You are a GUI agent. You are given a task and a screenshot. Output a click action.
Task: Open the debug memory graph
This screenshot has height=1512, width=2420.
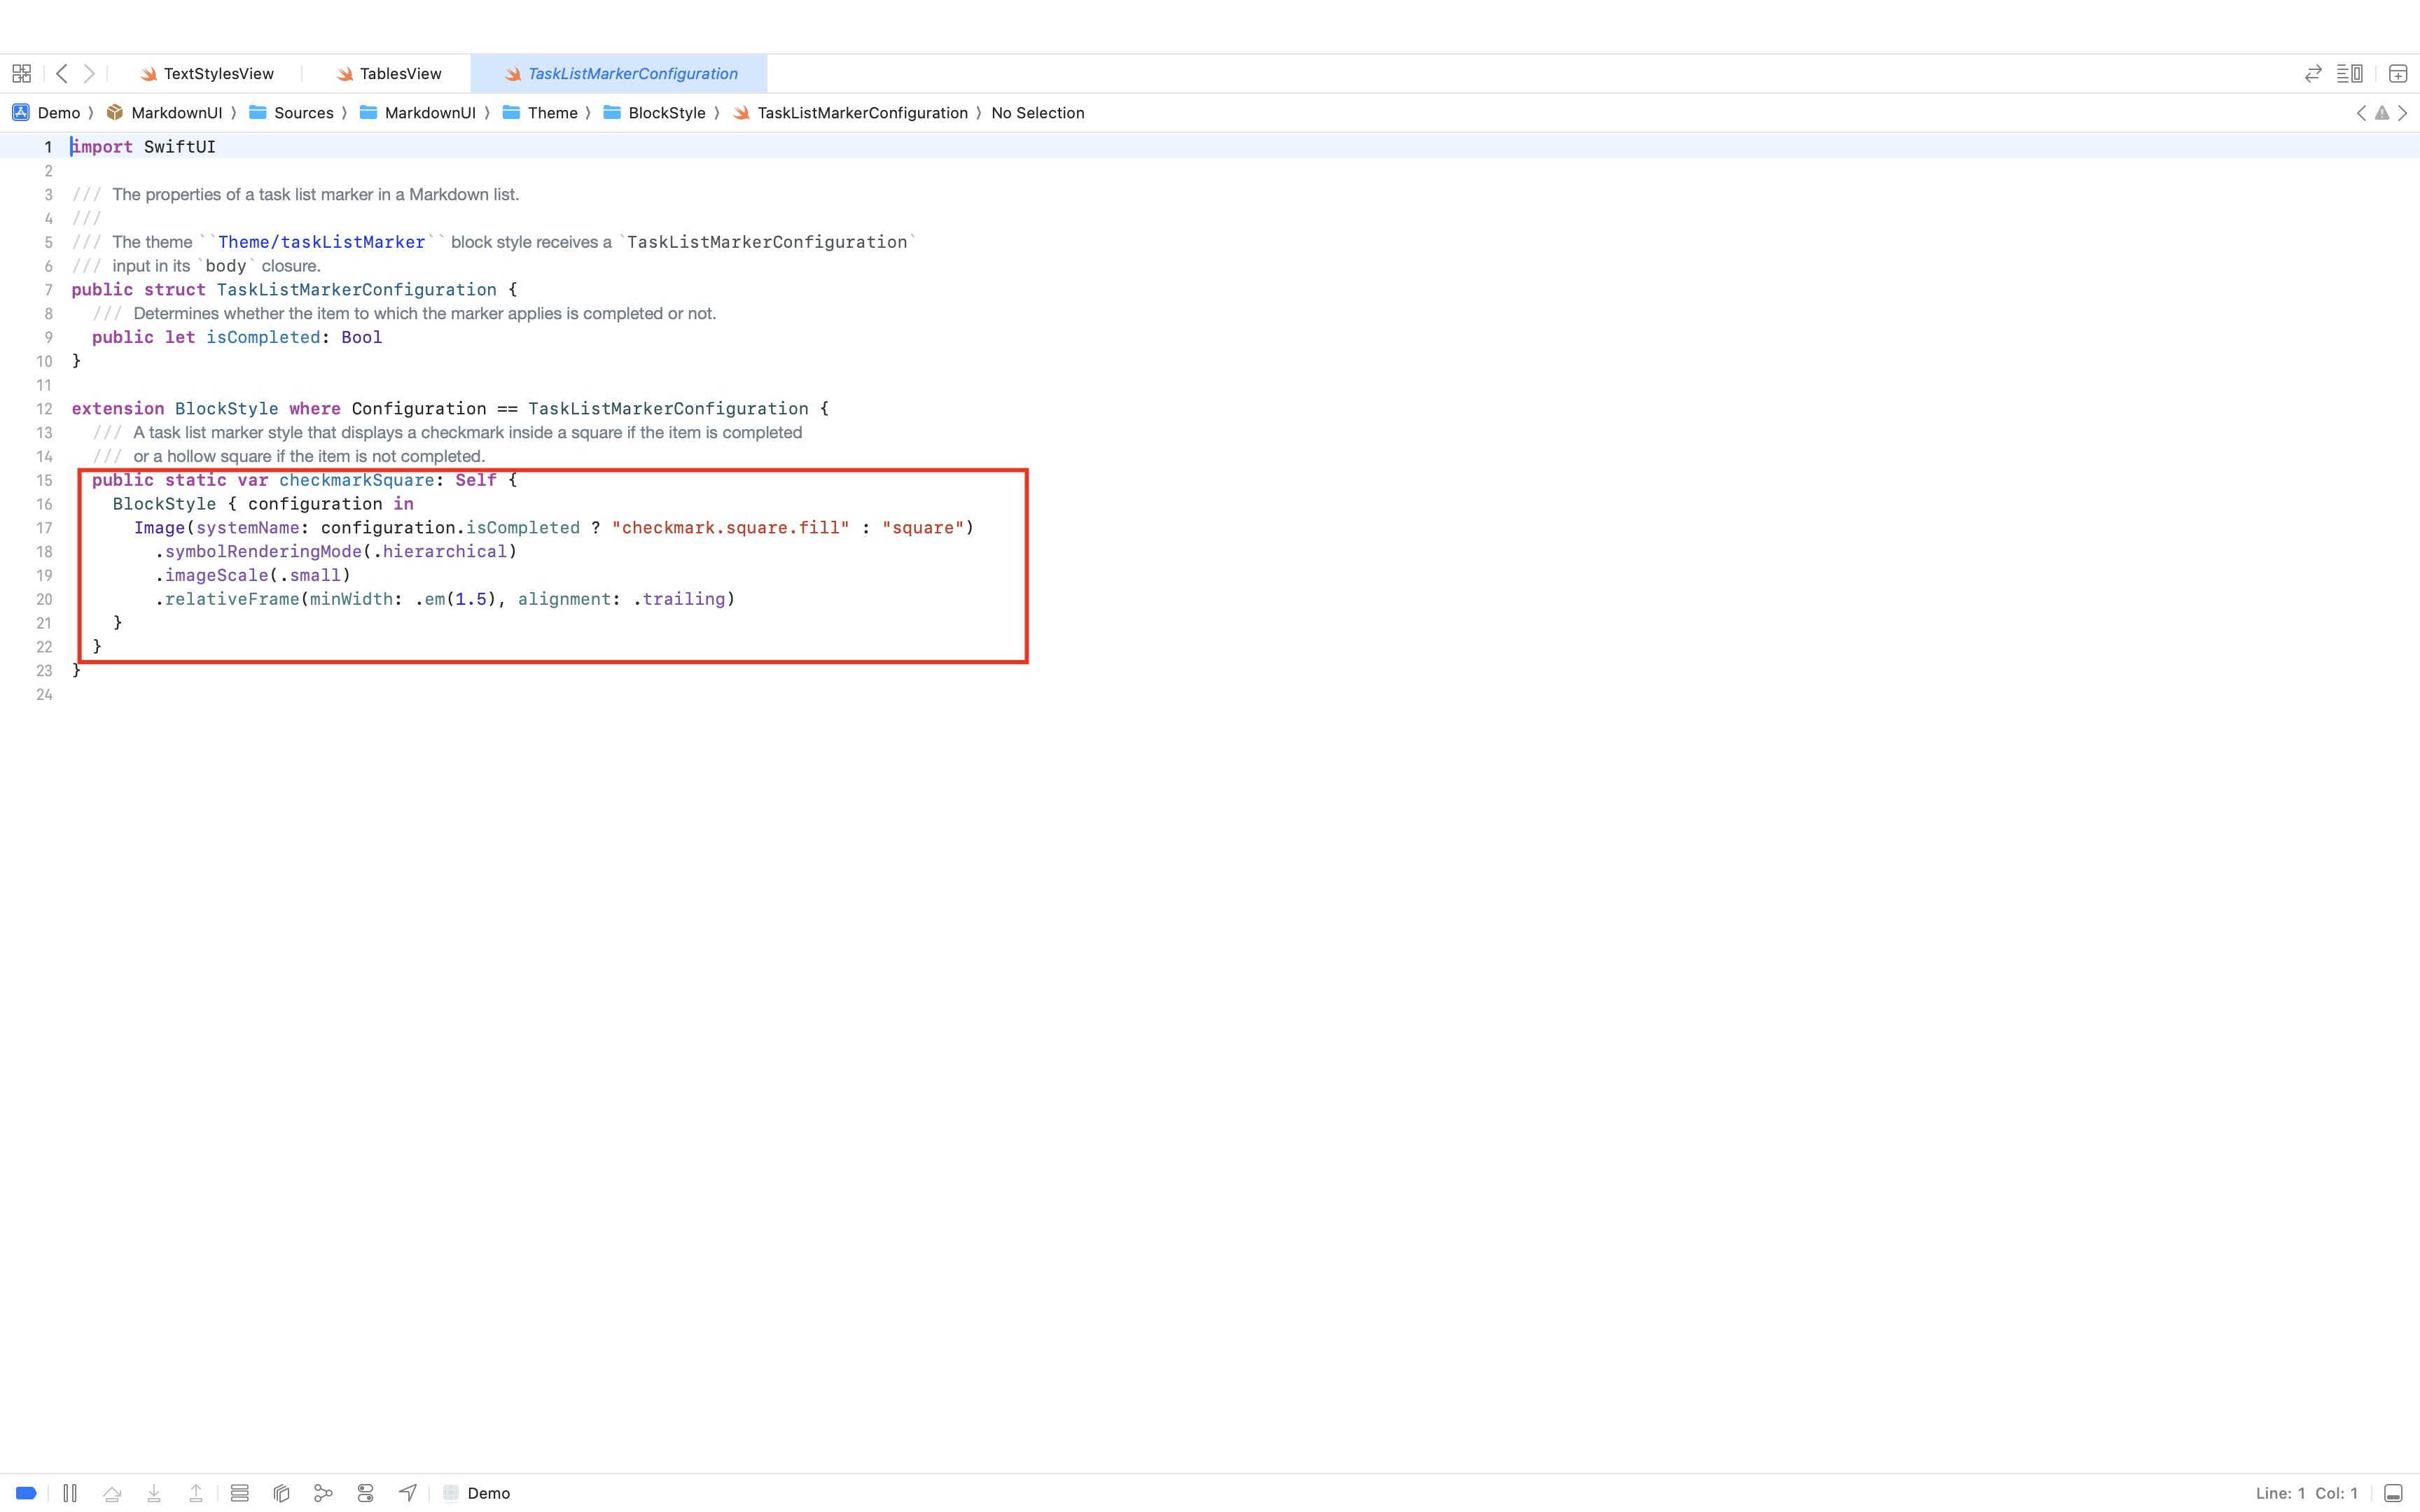[323, 1493]
